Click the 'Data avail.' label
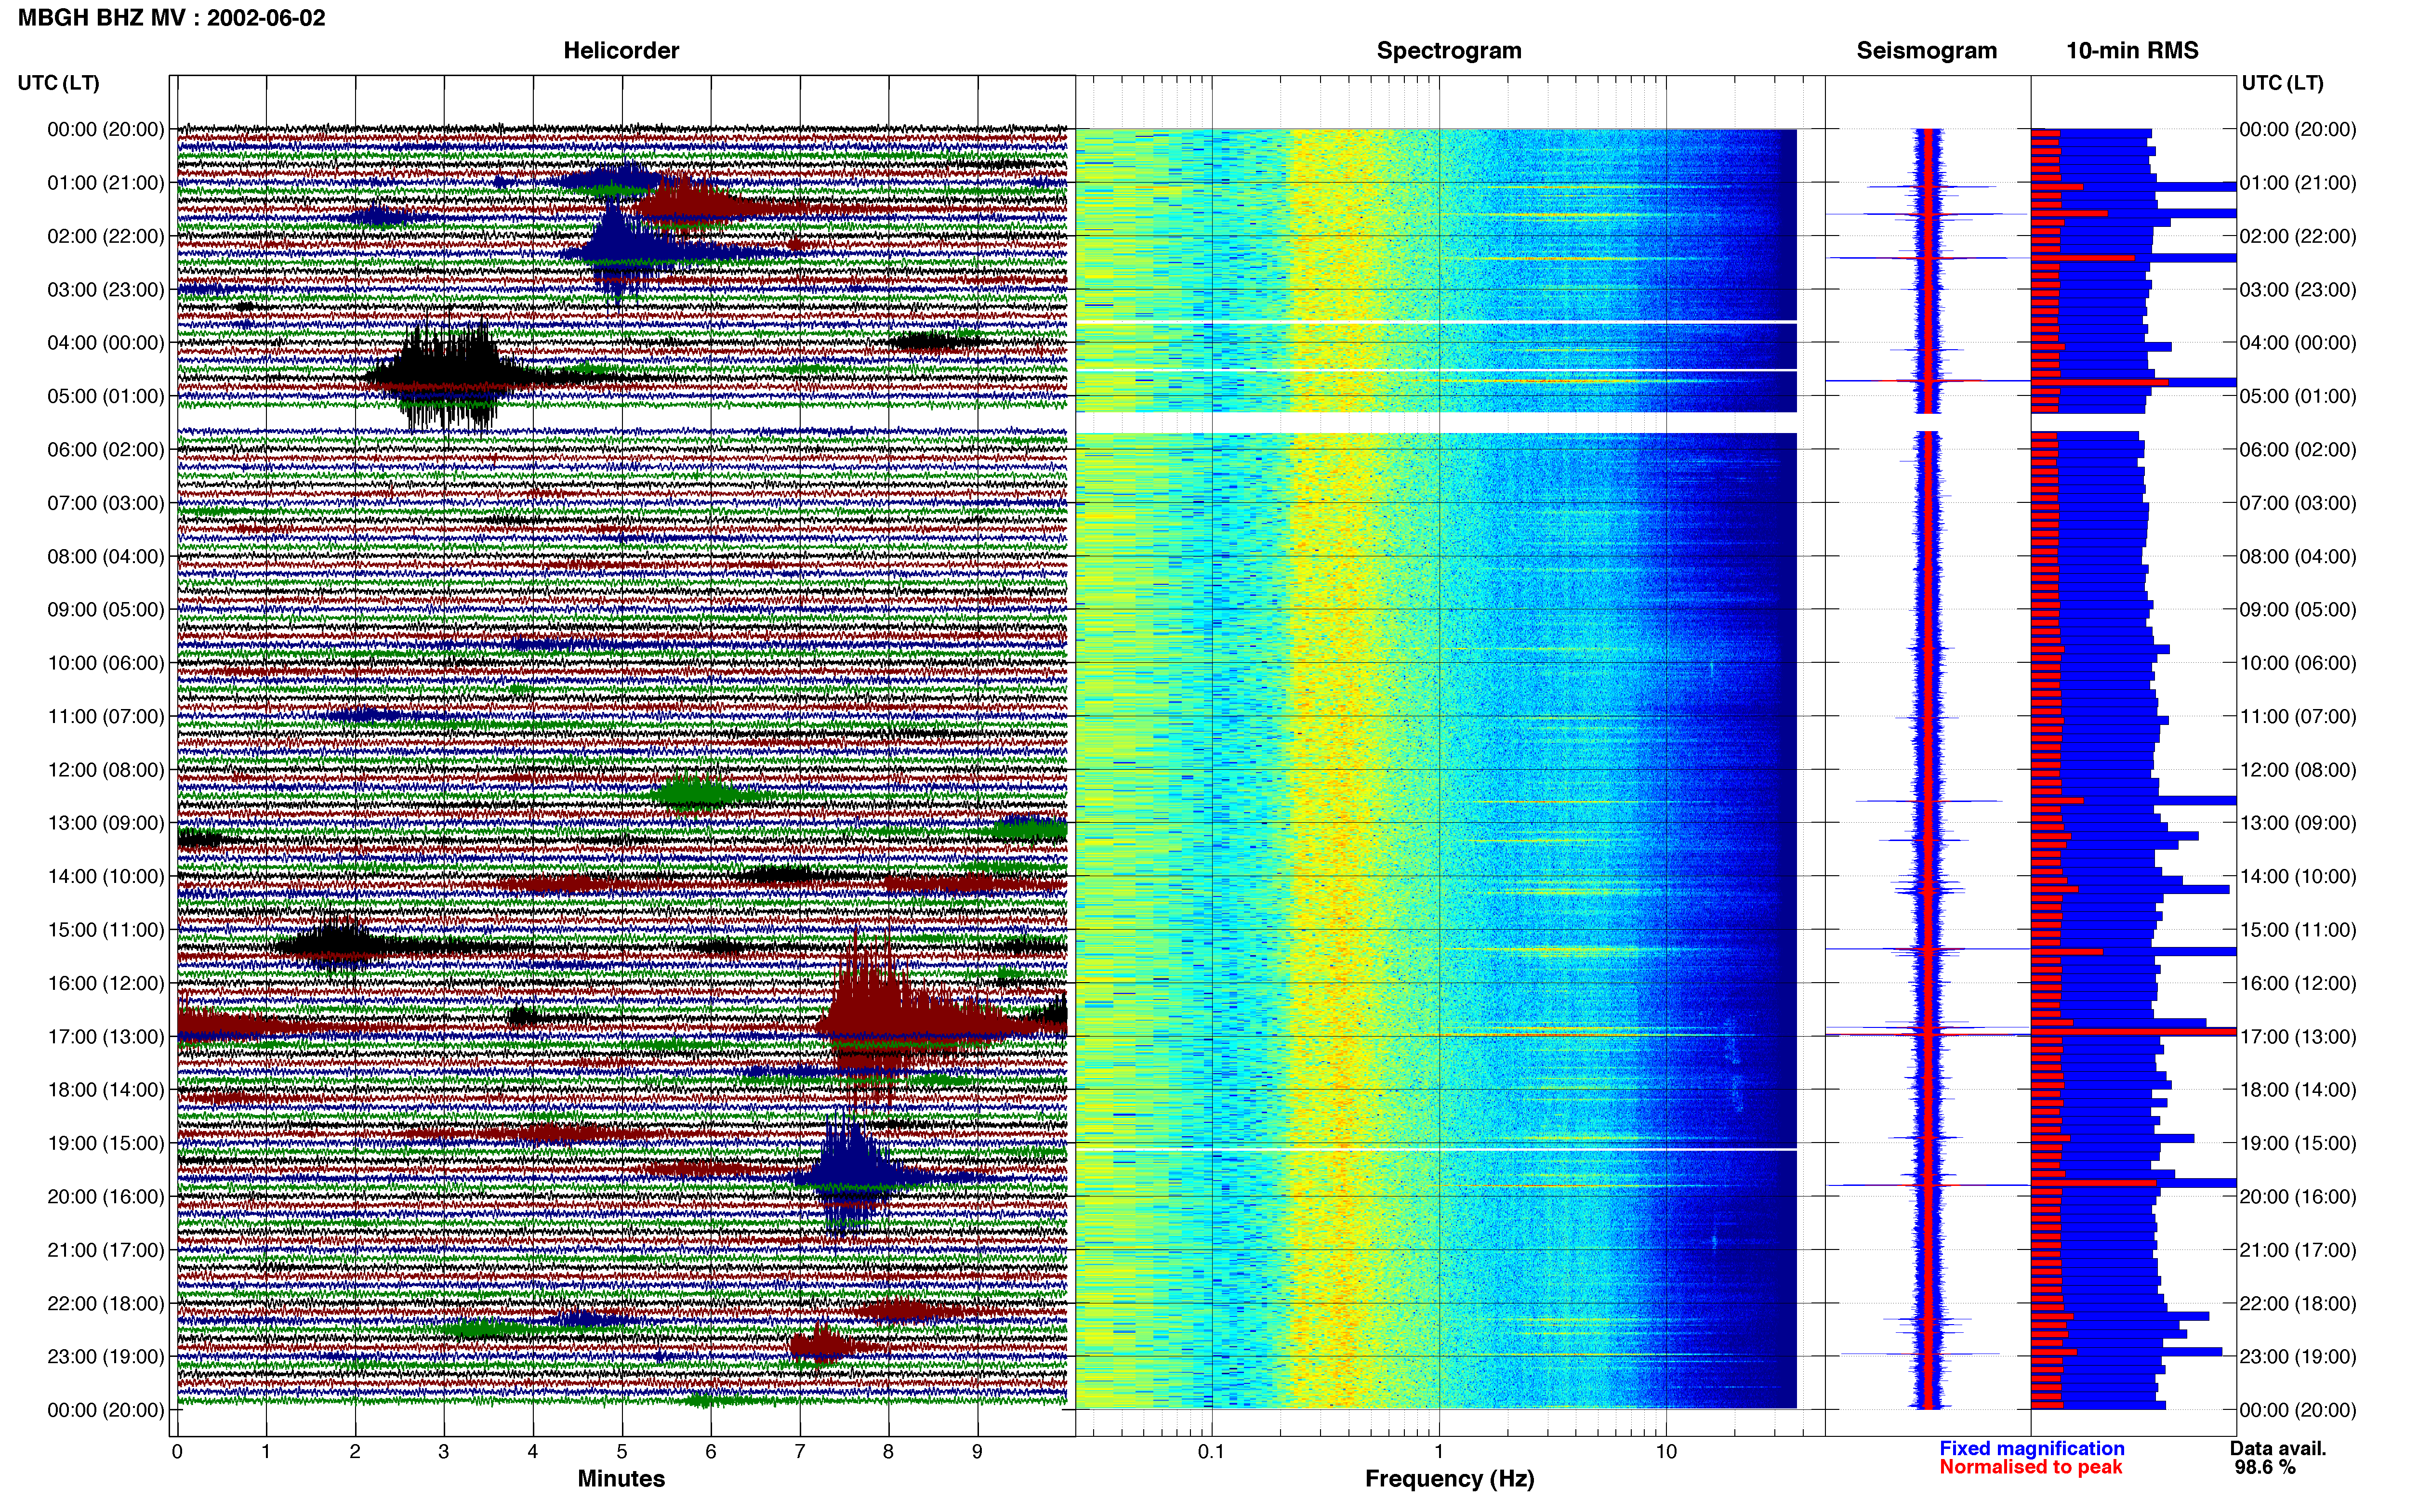The width and height of the screenshot is (2418, 1512). pyautogui.click(x=2278, y=1448)
